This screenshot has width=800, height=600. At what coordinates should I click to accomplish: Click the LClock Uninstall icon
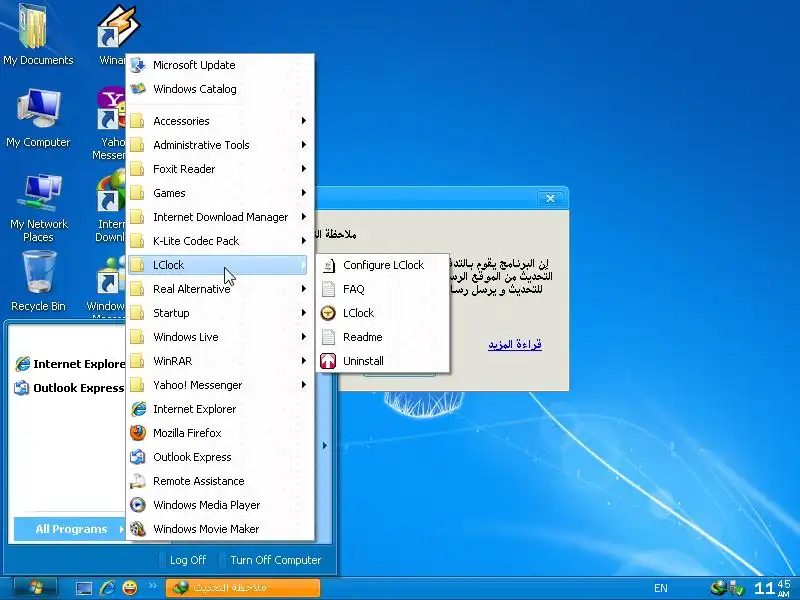point(328,361)
